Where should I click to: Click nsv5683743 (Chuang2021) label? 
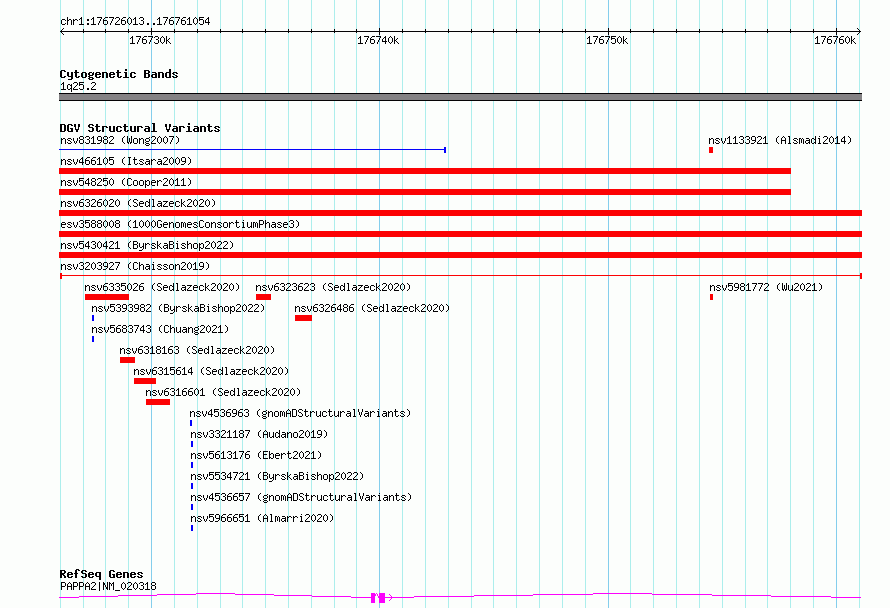pos(160,329)
